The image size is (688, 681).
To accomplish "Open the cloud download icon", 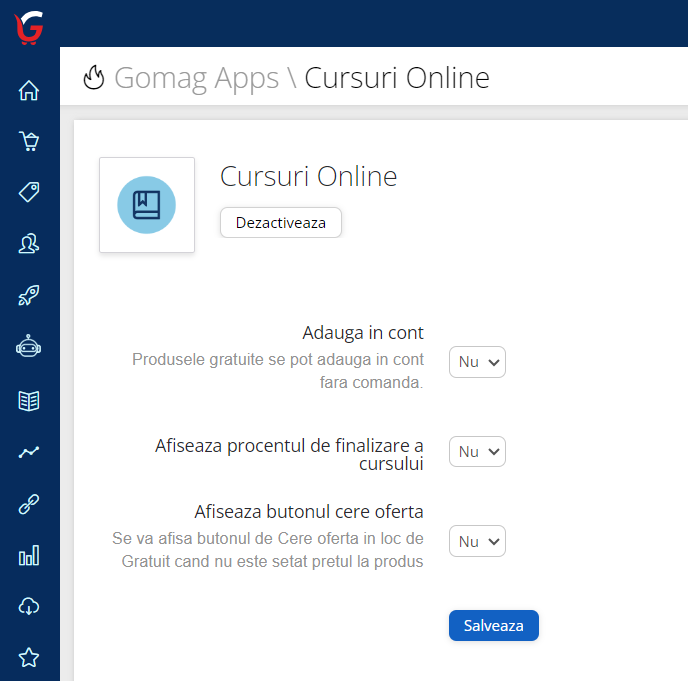I will point(29,606).
